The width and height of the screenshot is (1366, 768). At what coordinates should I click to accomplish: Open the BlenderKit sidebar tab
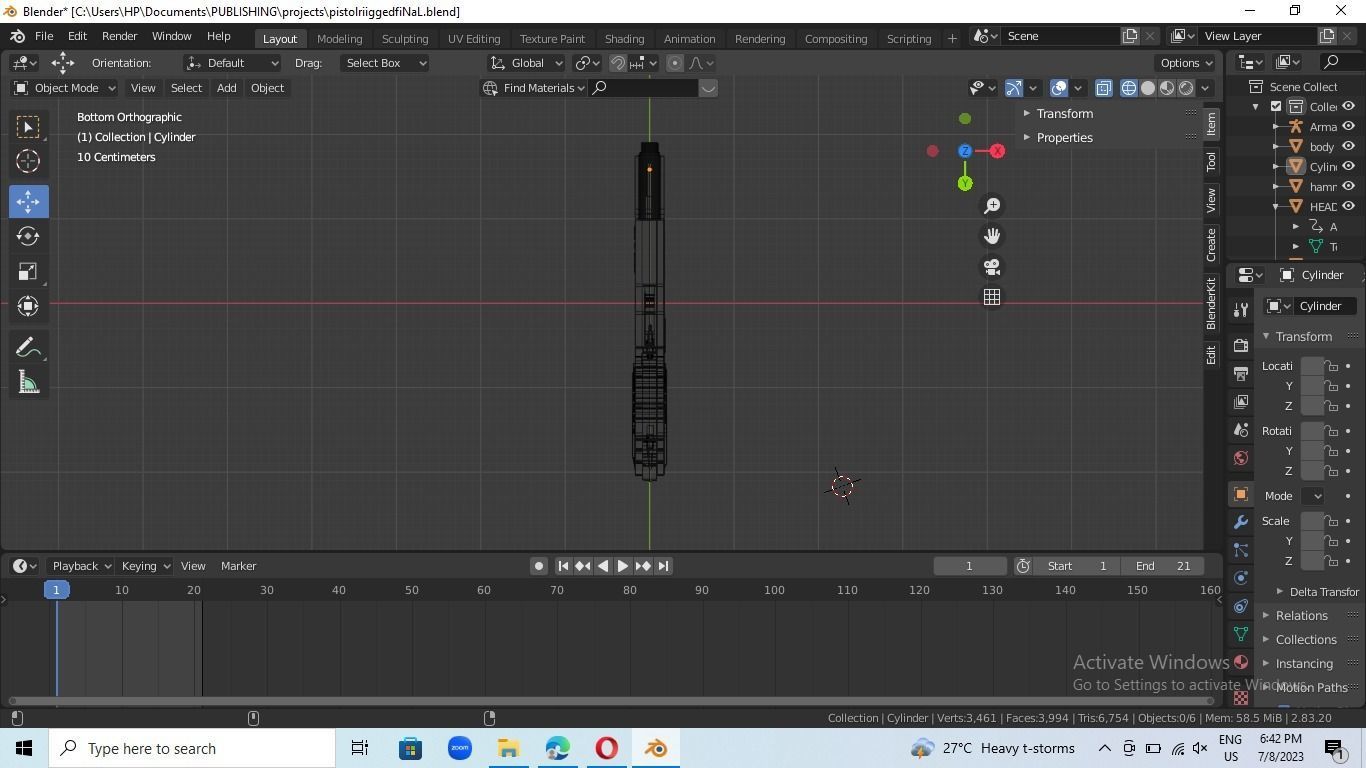tap(1211, 304)
